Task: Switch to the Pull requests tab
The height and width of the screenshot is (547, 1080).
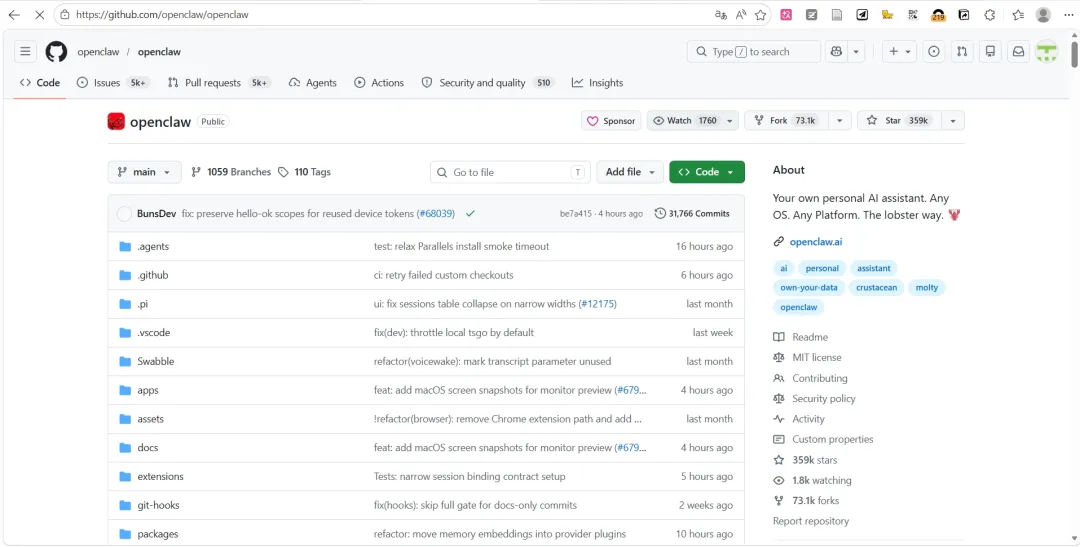Action: pyautogui.click(x=219, y=83)
